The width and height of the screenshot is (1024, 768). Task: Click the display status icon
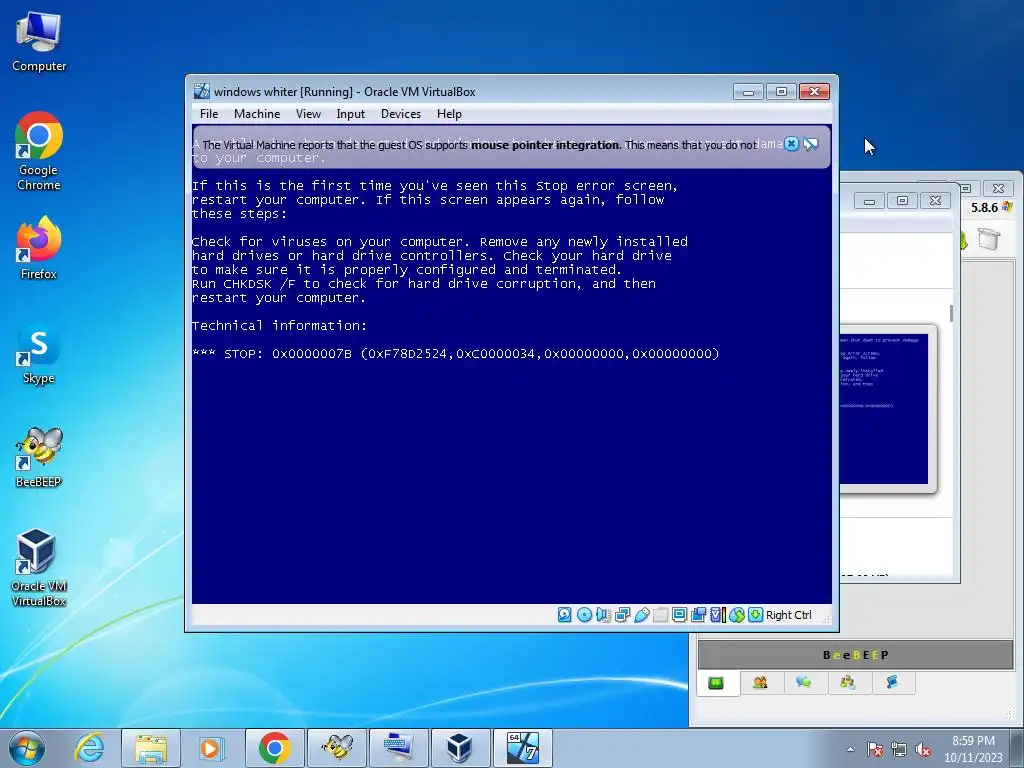coord(679,615)
